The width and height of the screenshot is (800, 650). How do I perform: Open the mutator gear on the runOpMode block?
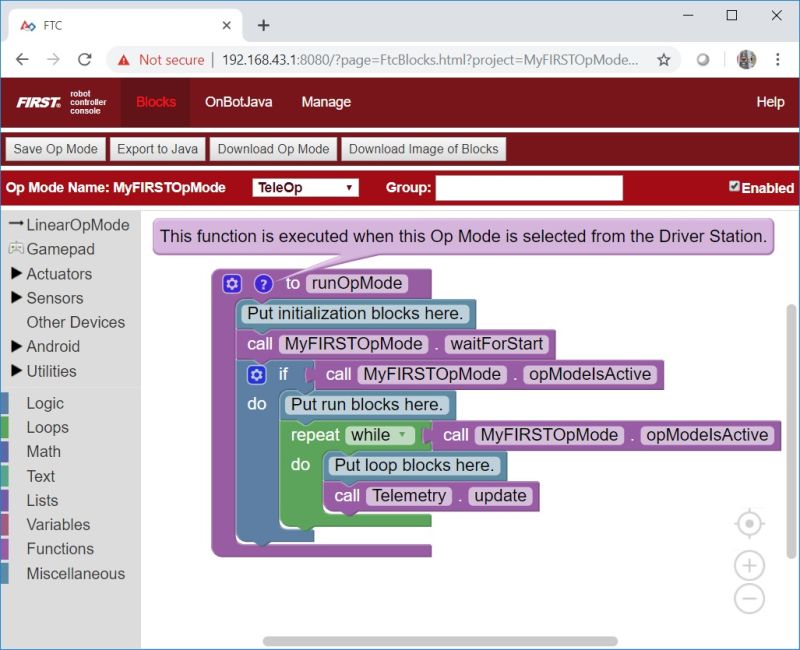point(232,284)
